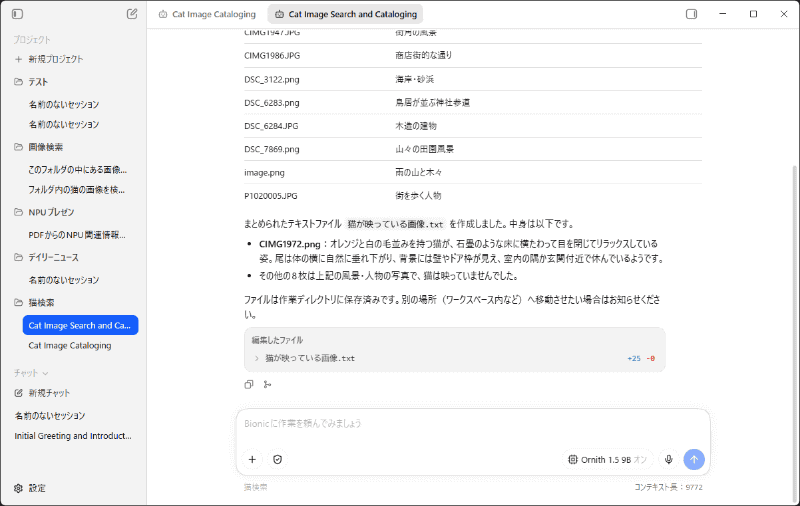The image size is (800, 506).
Task: Click the デイリーニュース folder icon
Action: [x=18, y=257]
